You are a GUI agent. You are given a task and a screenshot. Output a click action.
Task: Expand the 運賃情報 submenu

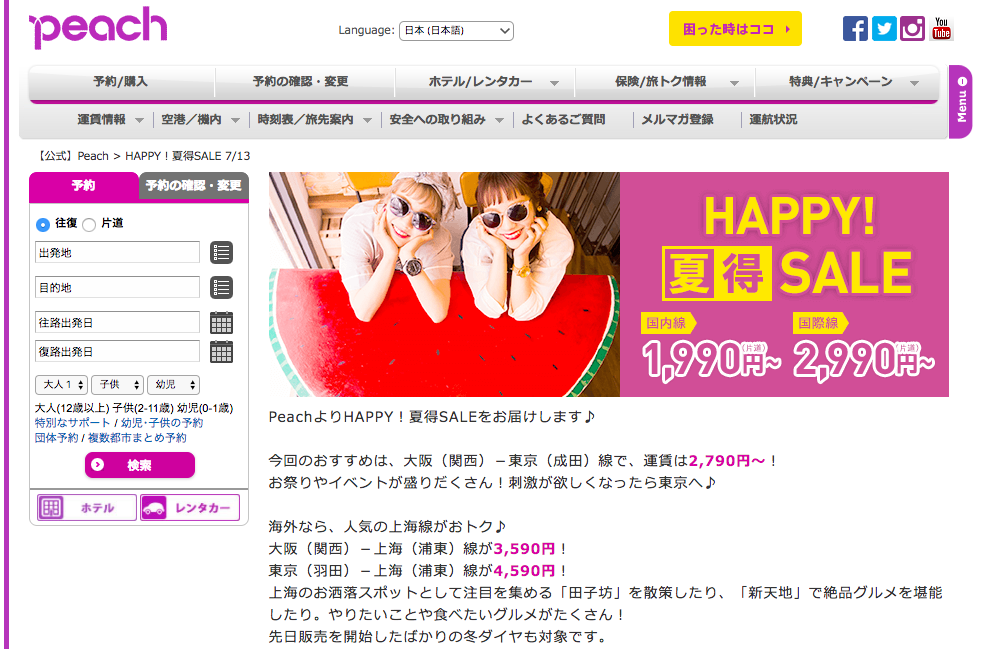[110, 120]
